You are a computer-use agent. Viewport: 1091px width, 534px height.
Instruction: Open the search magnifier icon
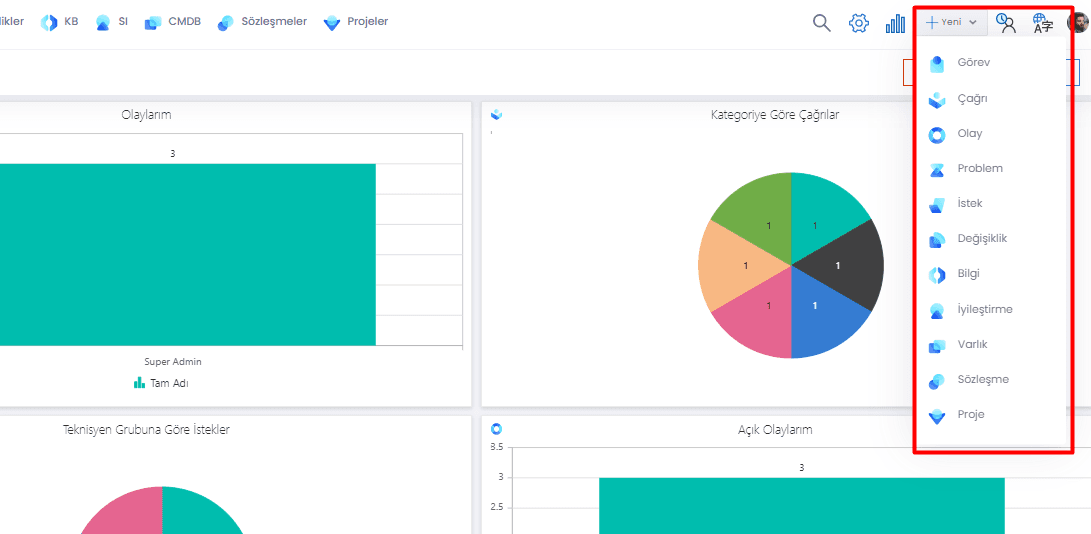coord(822,23)
